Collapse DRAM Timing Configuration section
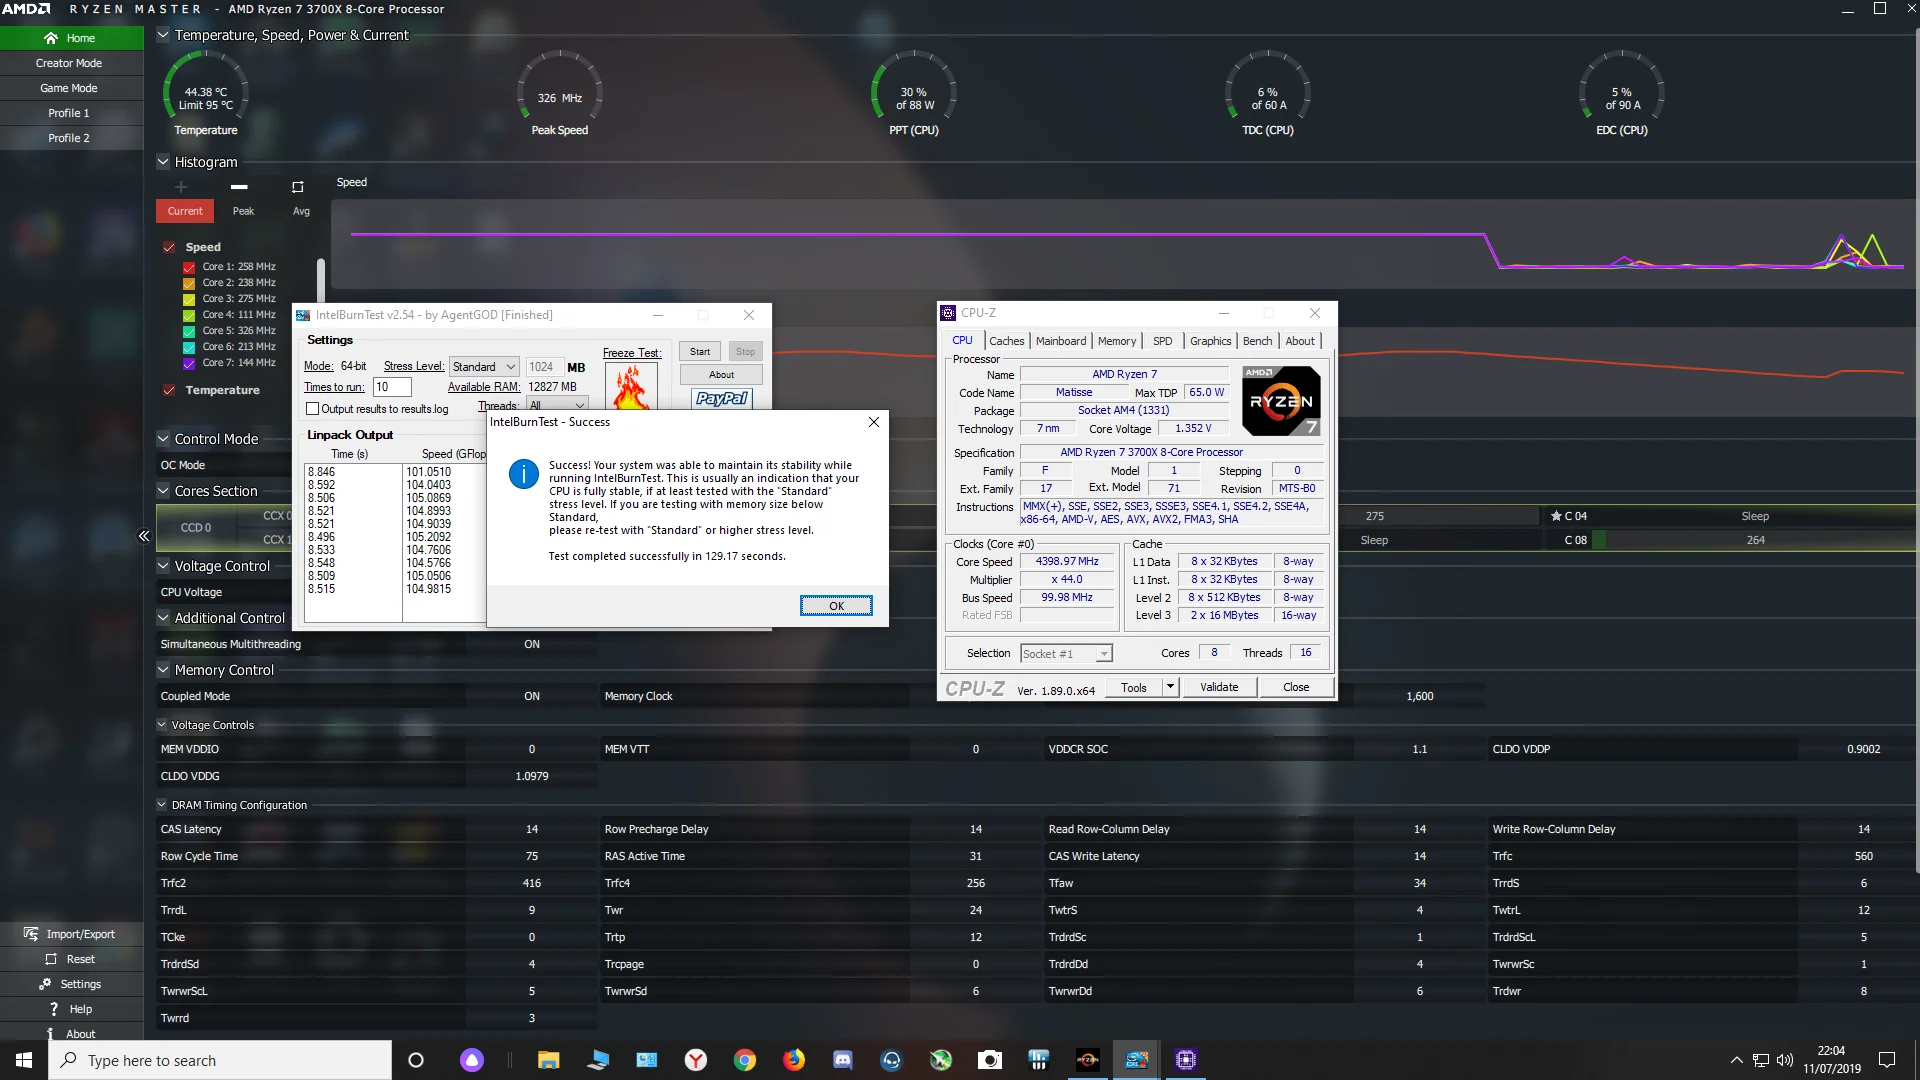This screenshot has width=1920, height=1080. 162,805
